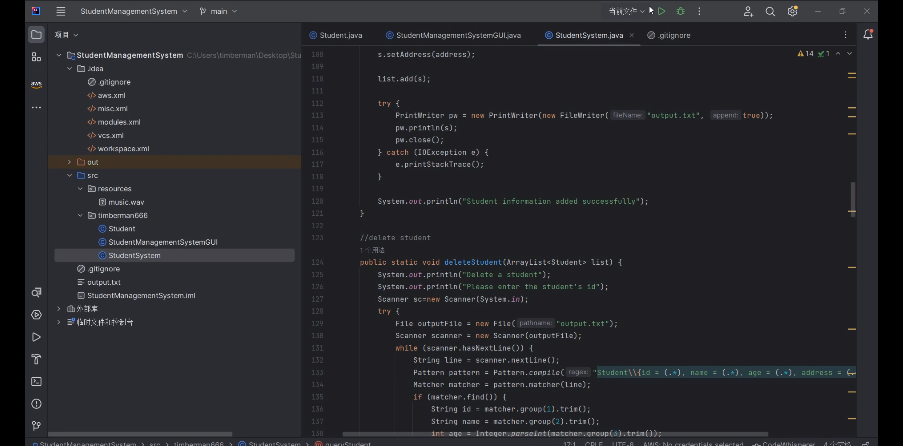The width and height of the screenshot is (903, 446).
Task: Expand the 'out' folder in project tree
Action: (x=69, y=162)
